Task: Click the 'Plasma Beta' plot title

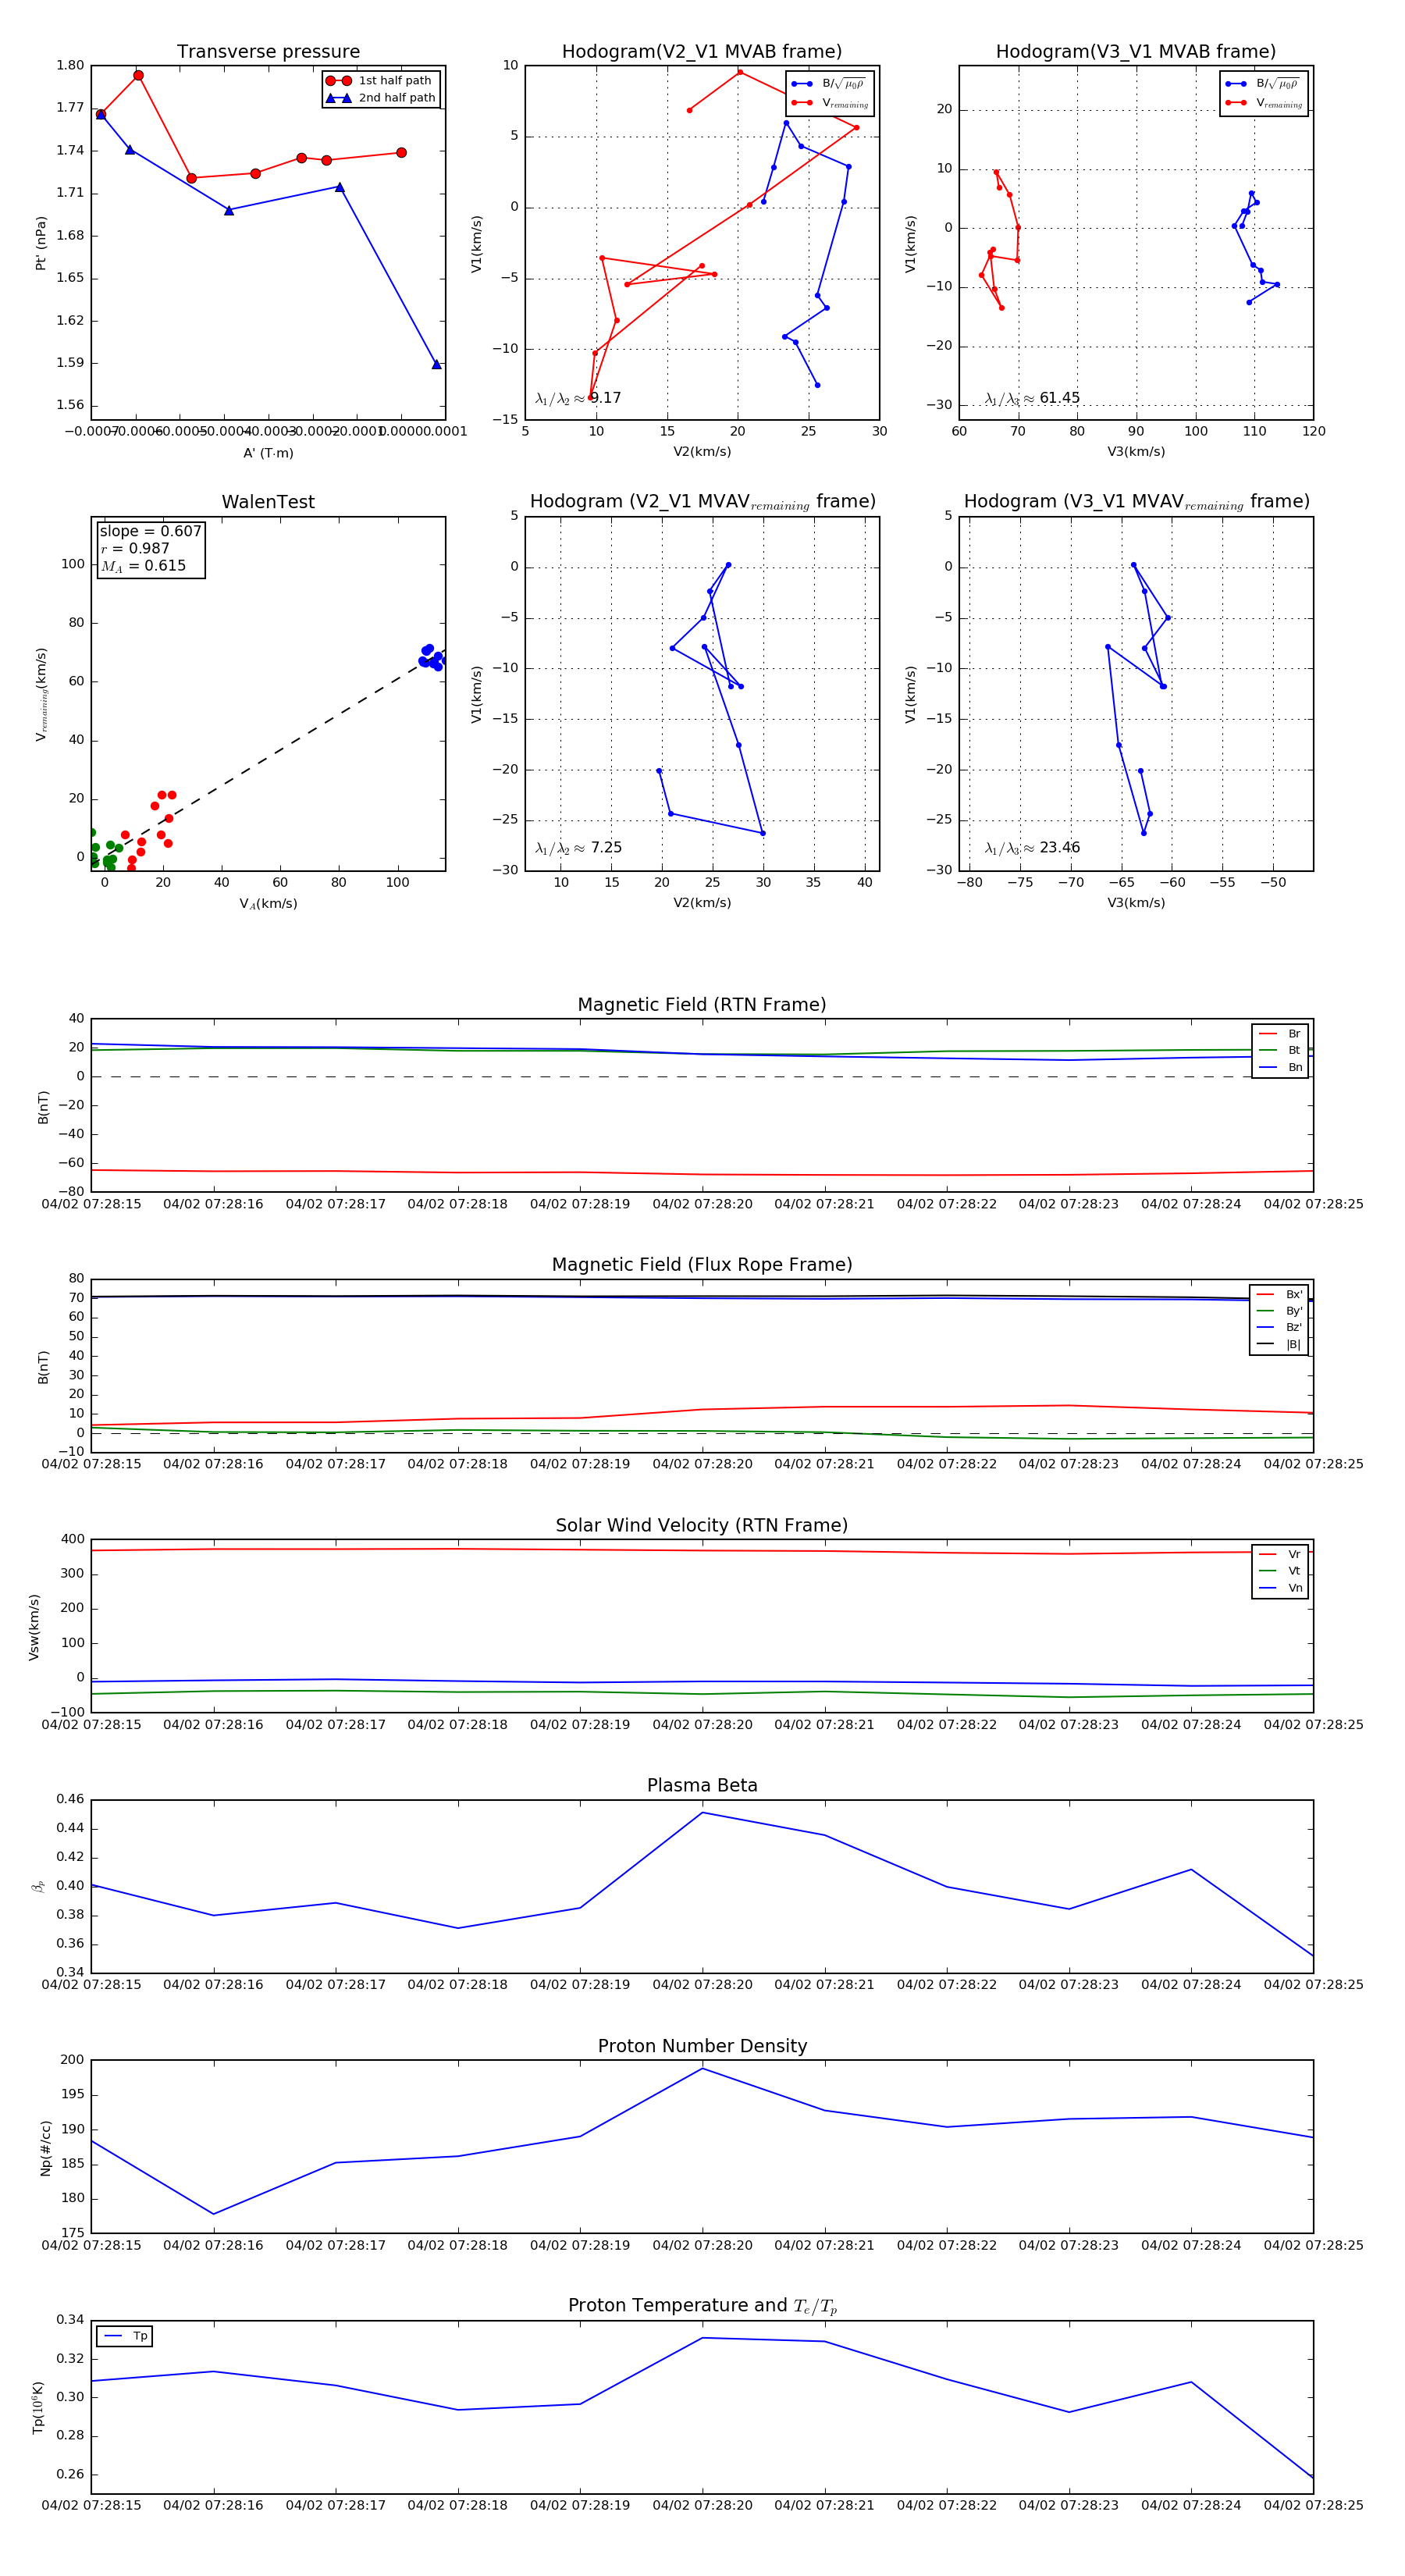Action: coord(702,1786)
